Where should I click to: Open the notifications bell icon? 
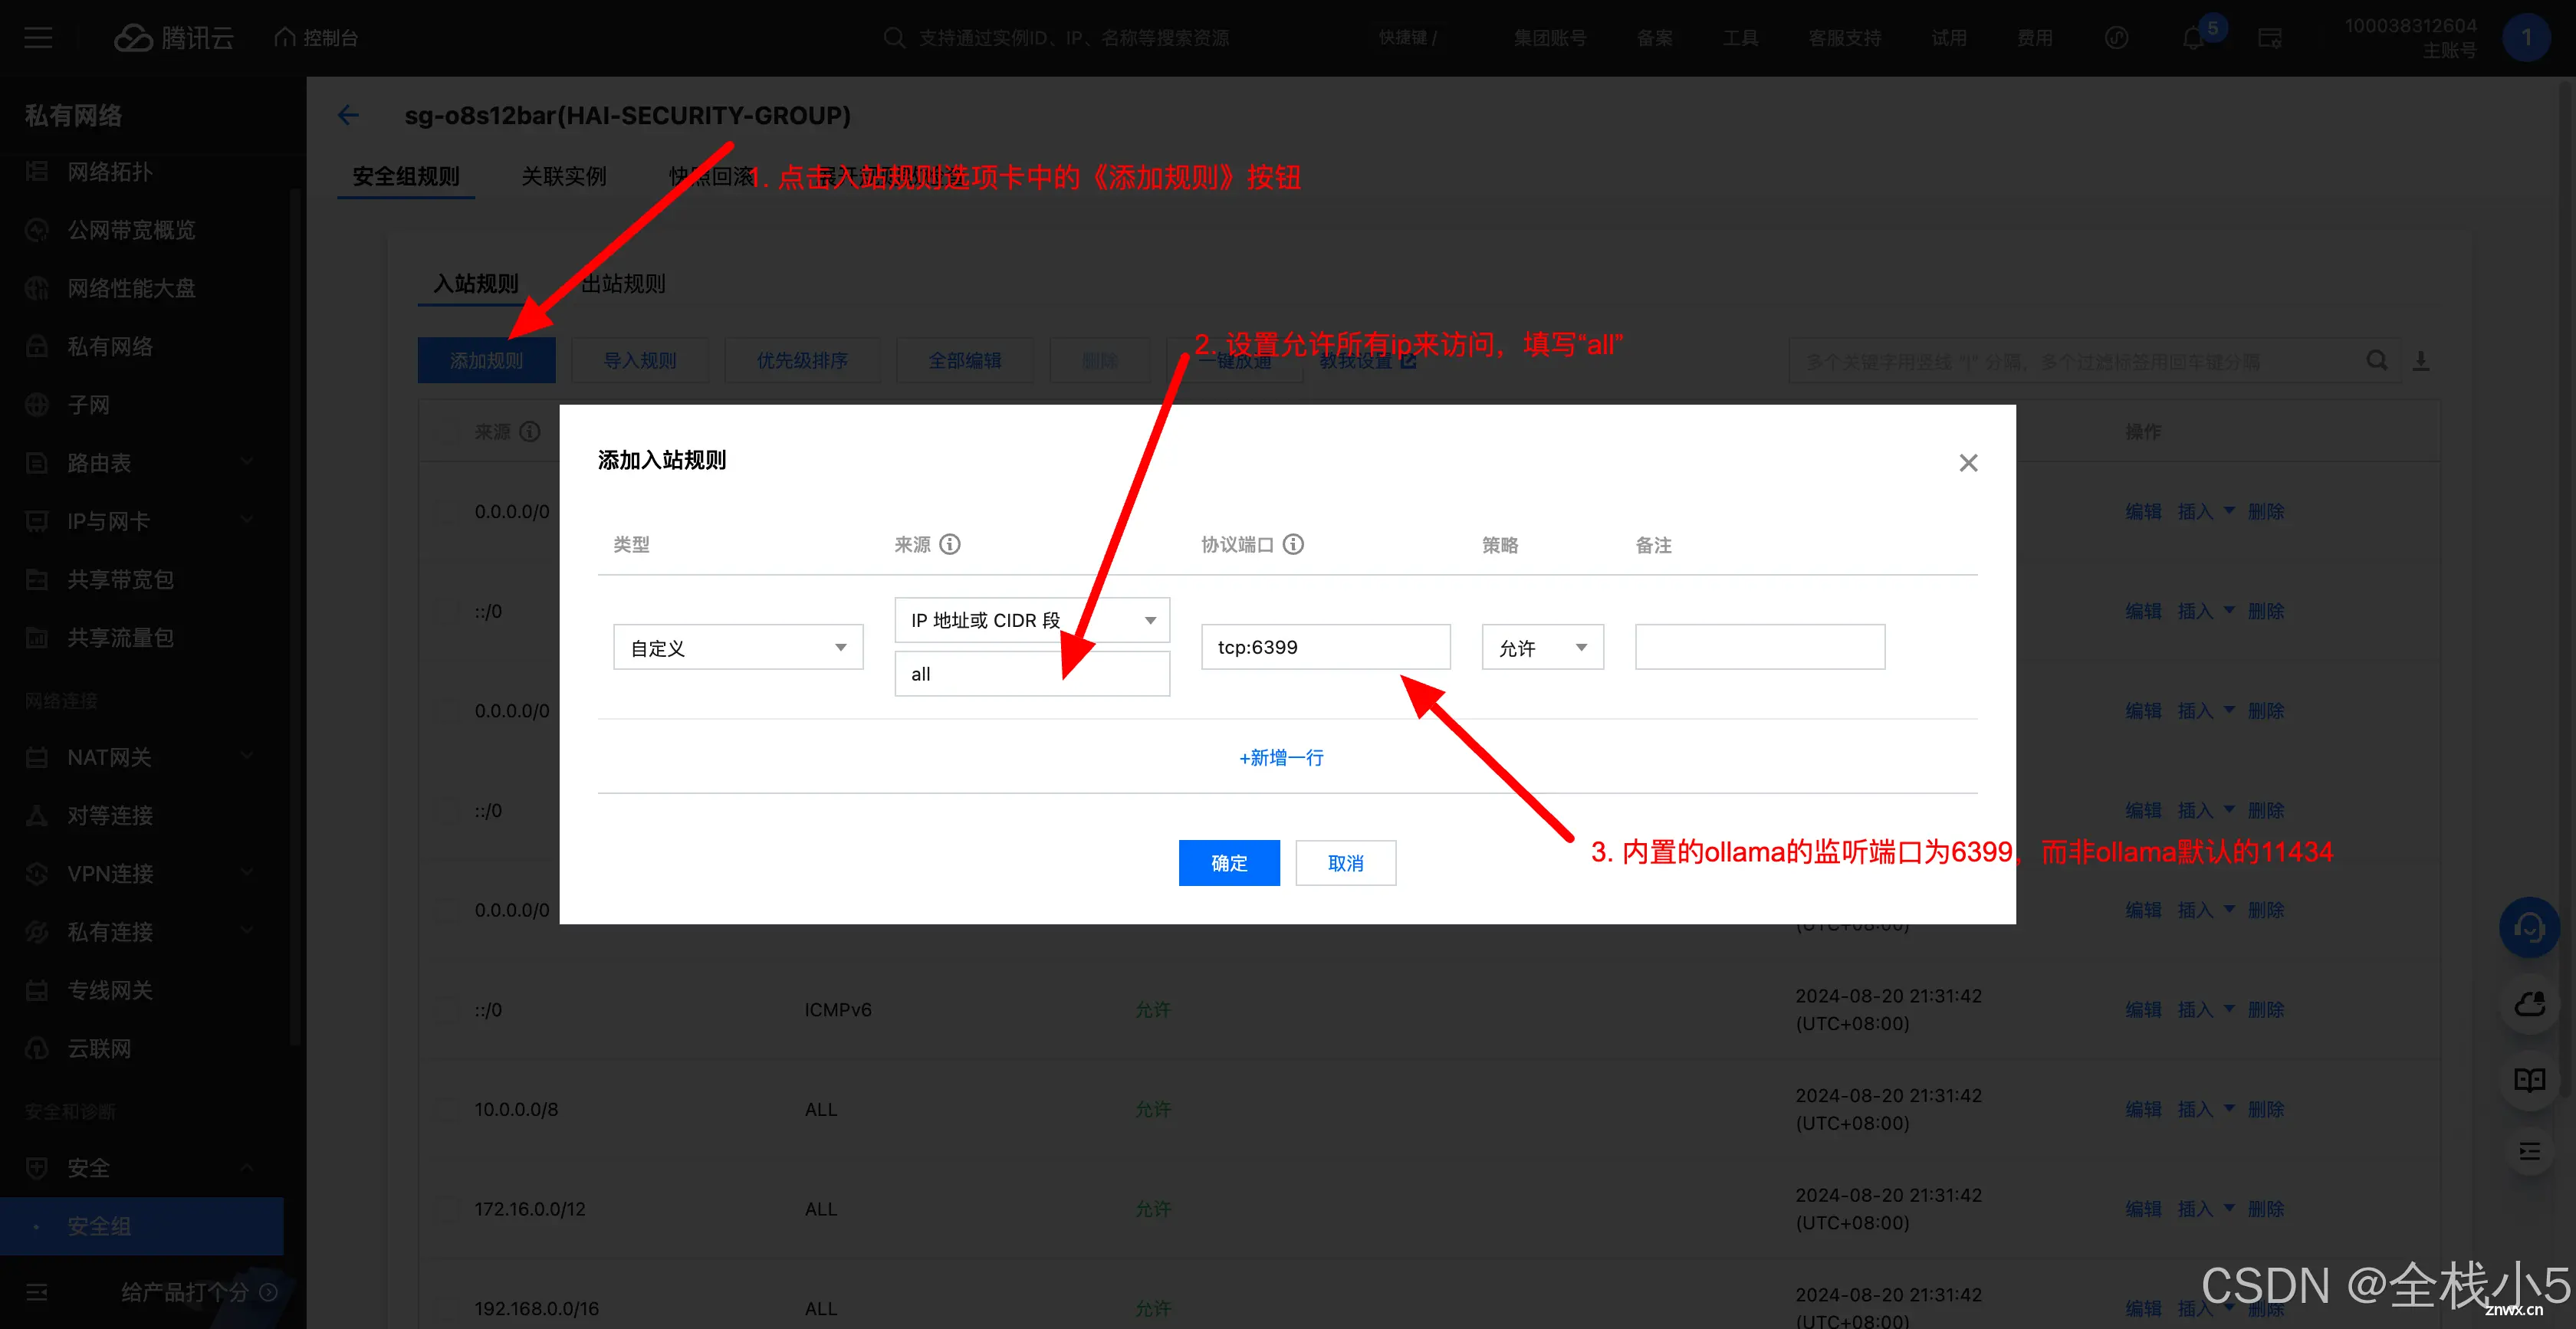point(2192,38)
